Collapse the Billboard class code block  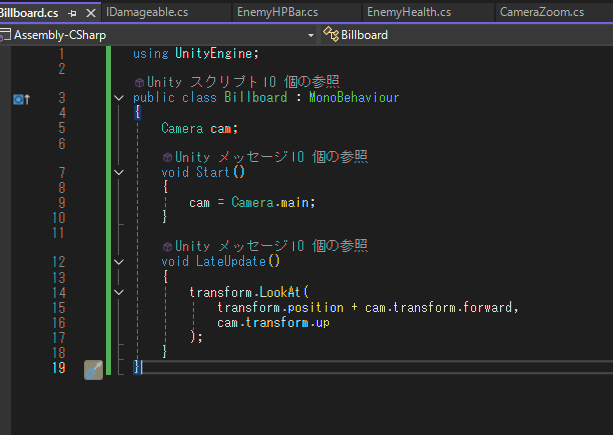tap(119, 98)
